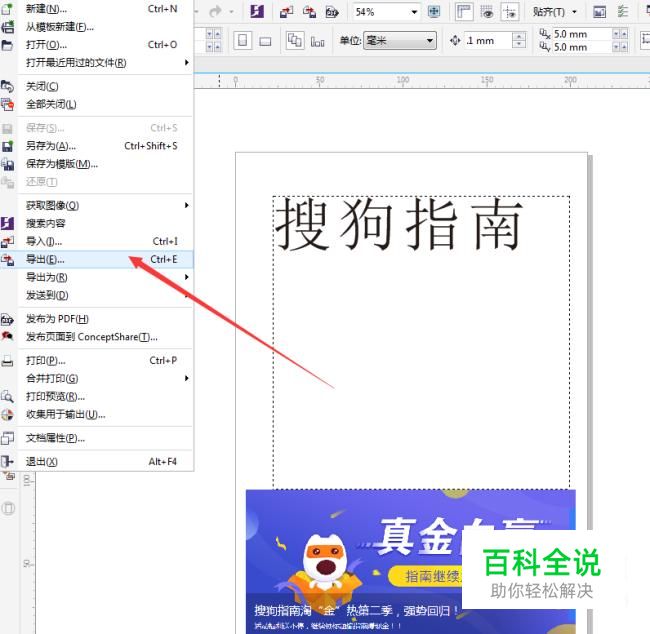Click the redo arrow in toolbar

215,12
